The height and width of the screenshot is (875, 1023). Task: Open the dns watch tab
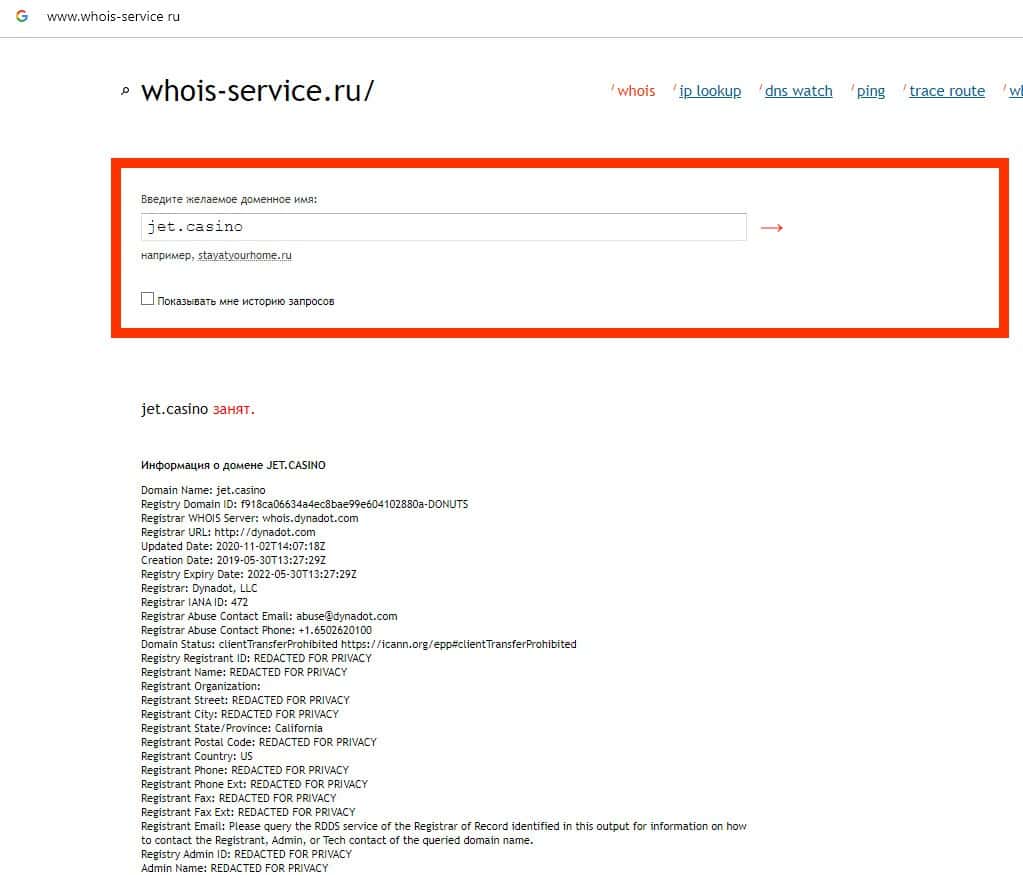click(x=799, y=91)
